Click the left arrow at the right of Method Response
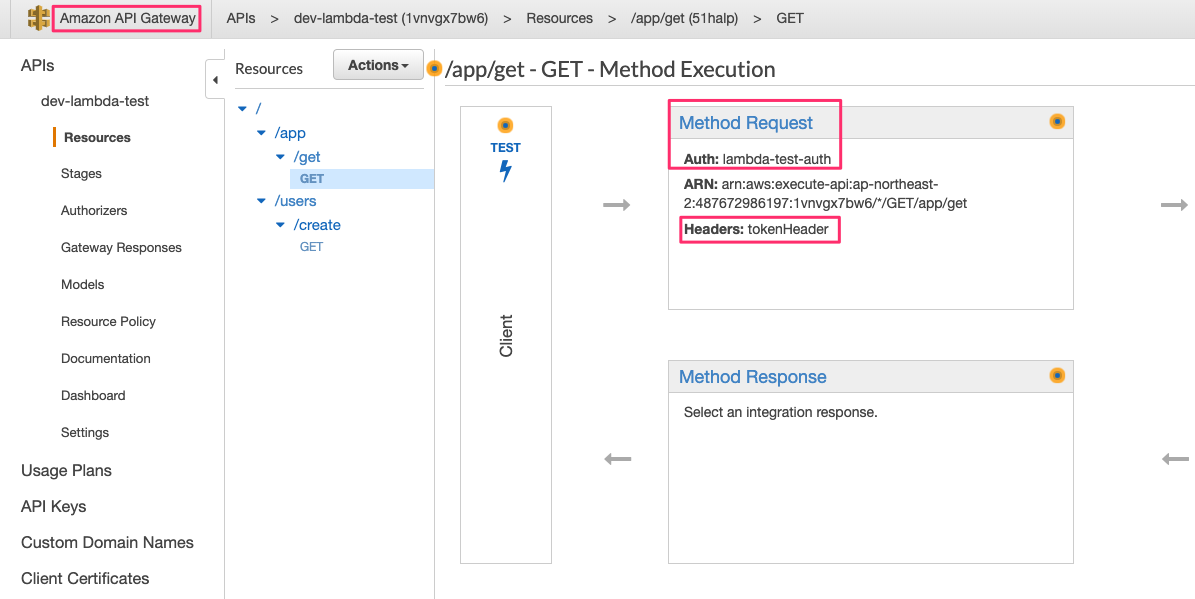1195x599 pixels. click(1174, 459)
